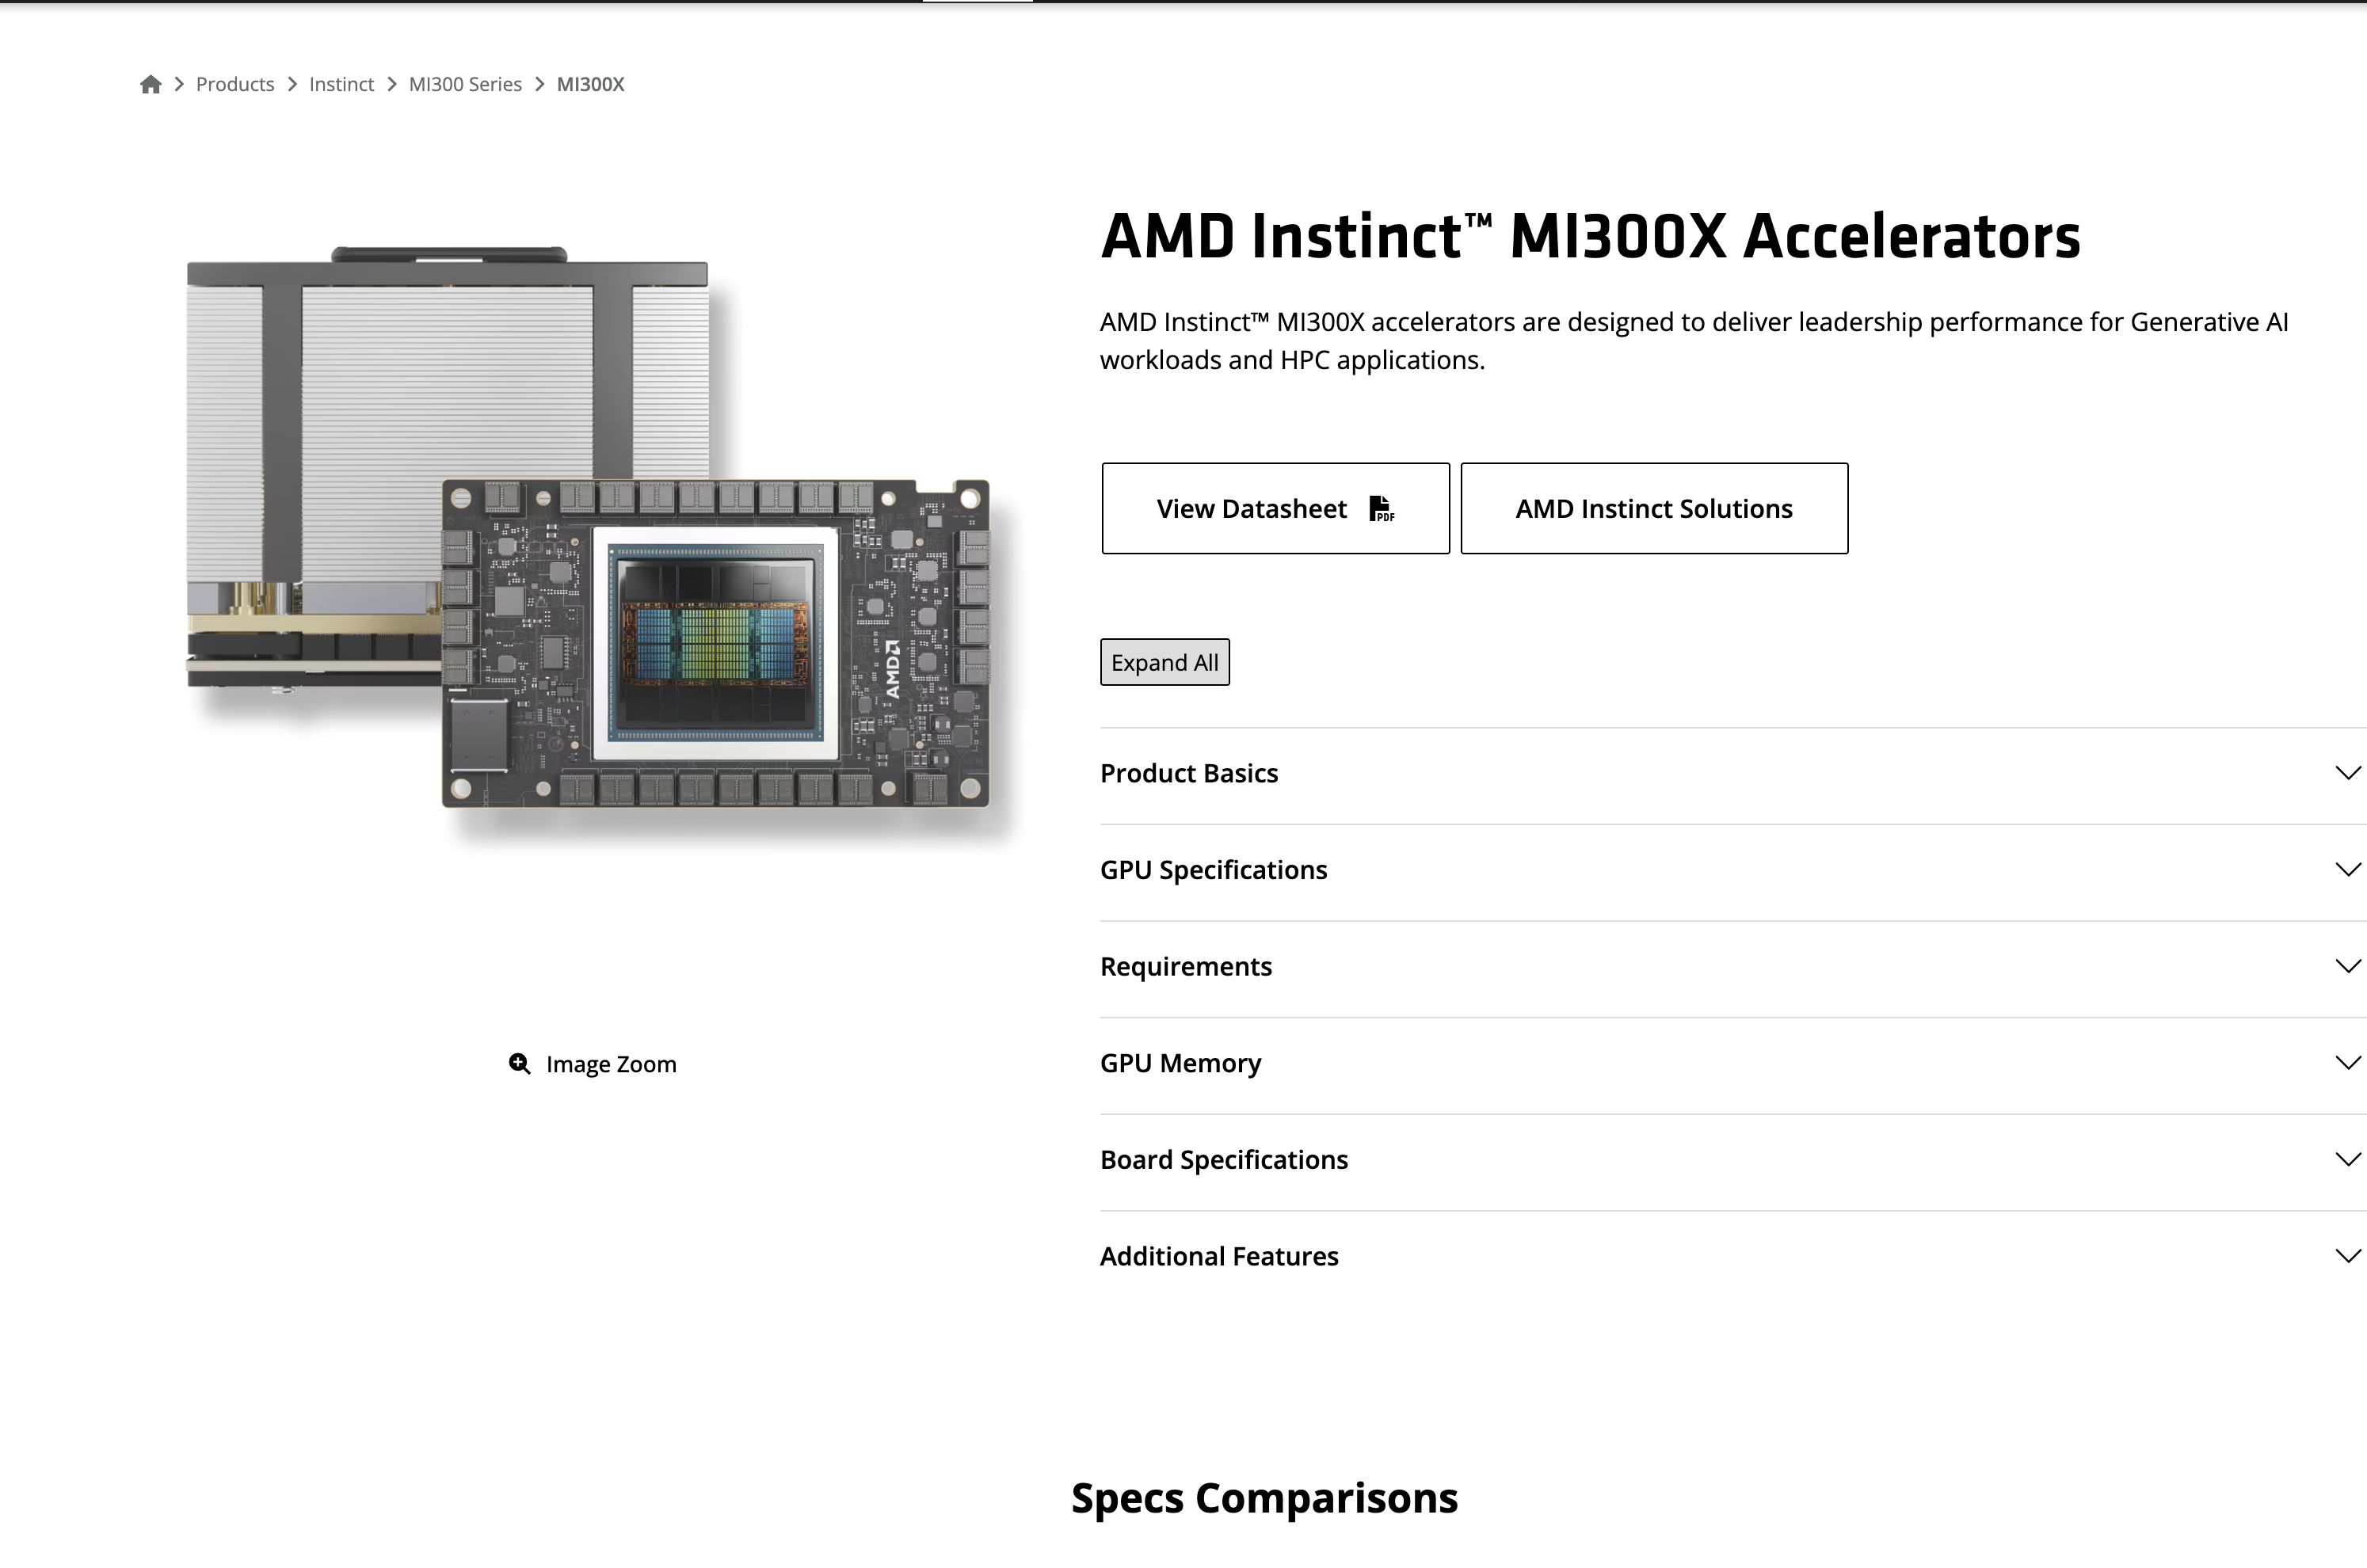Open the Products breadcrumb link
2367x1568 pixels.
coord(235,84)
